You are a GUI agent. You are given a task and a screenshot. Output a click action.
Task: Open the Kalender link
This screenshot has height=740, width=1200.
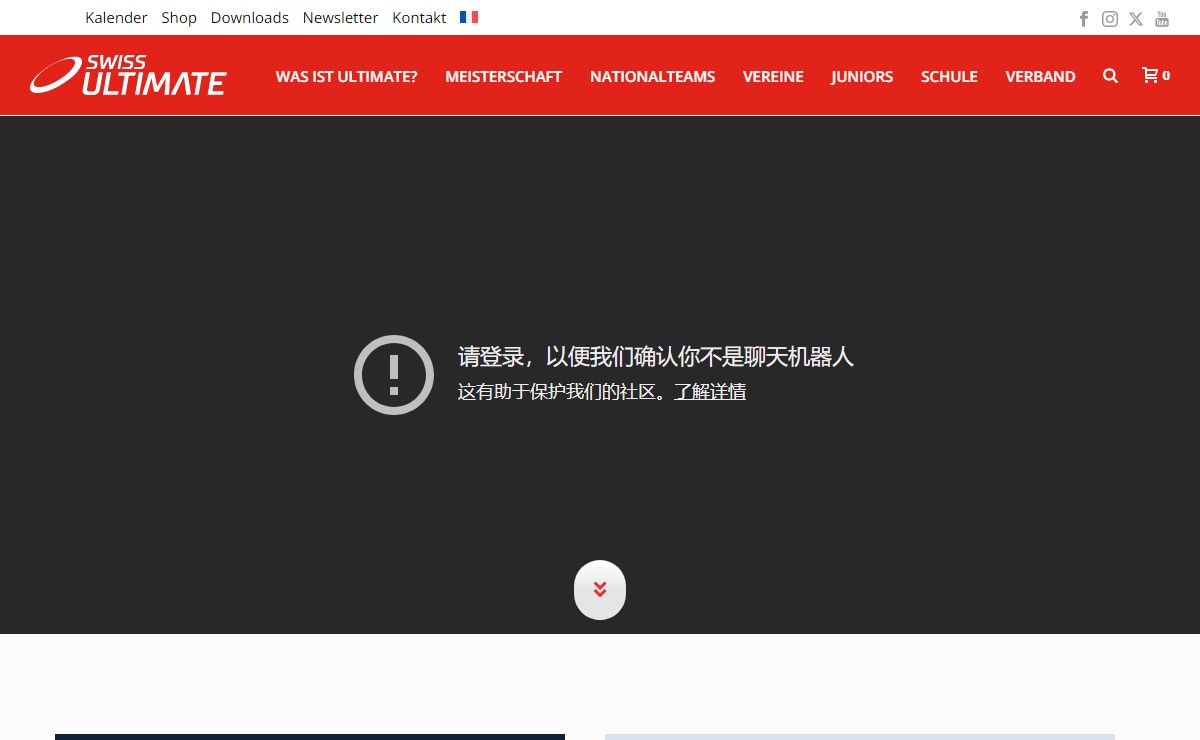coord(116,17)
